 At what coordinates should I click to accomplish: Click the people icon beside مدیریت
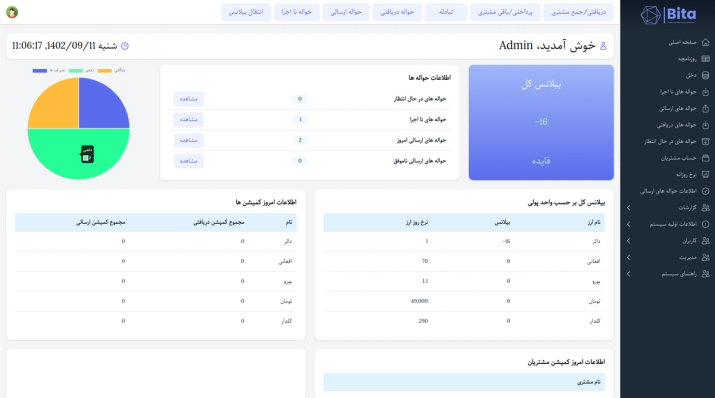(705, 257)
